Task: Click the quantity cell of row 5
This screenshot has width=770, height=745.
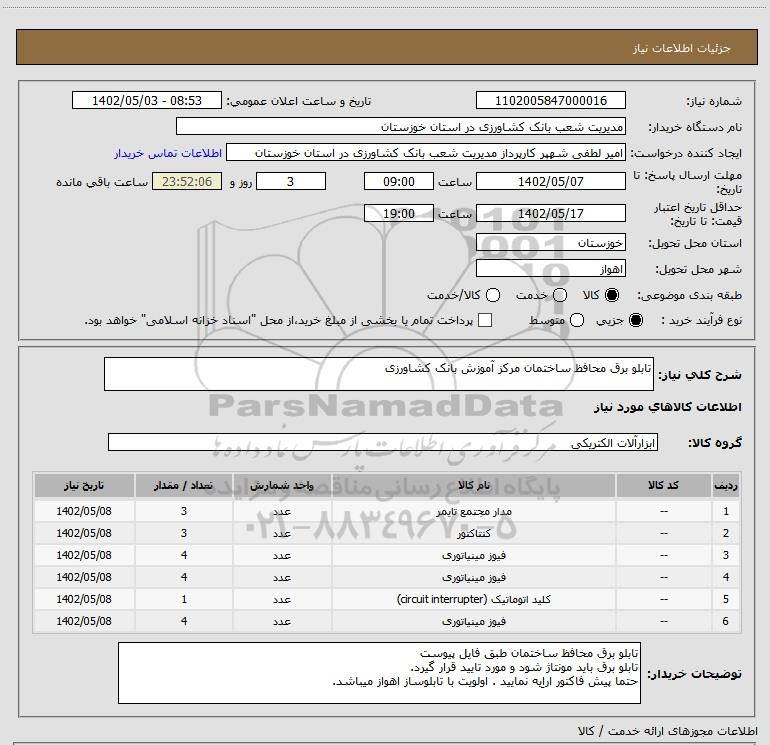Action: click(184, 599)
